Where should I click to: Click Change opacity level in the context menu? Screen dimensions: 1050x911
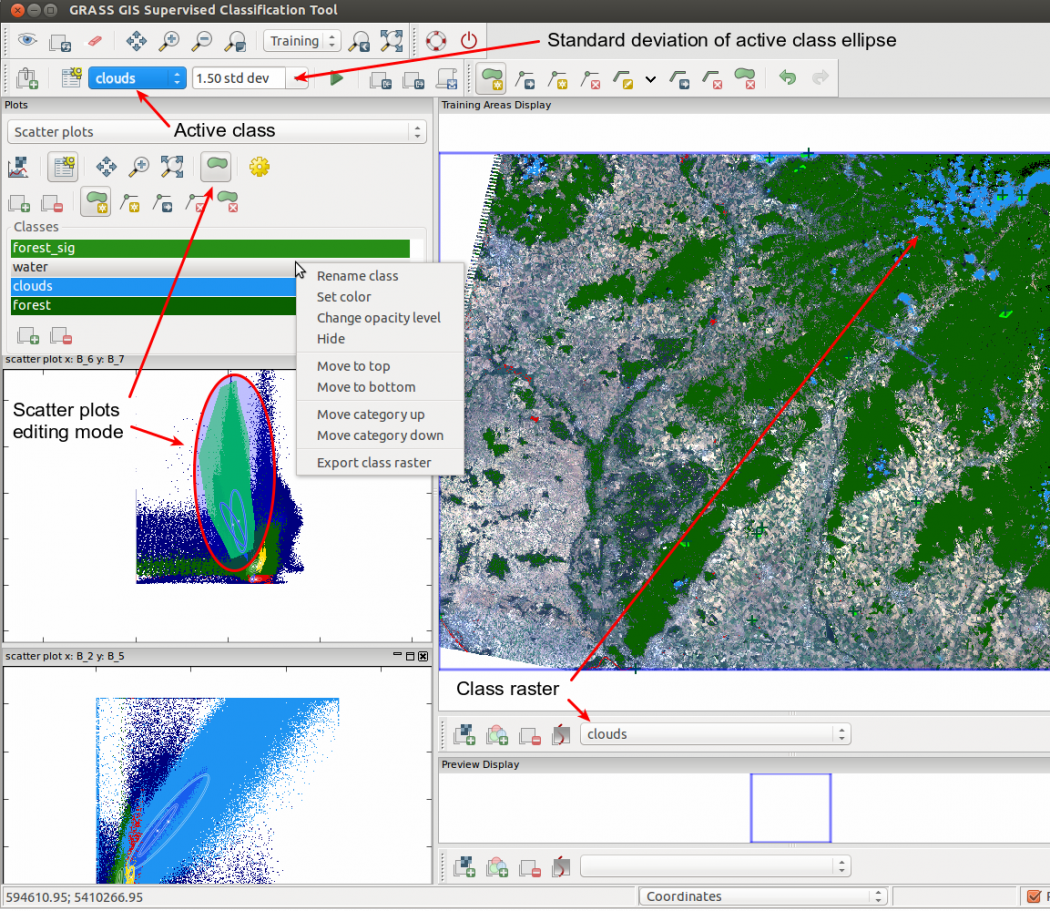point(378,318)
